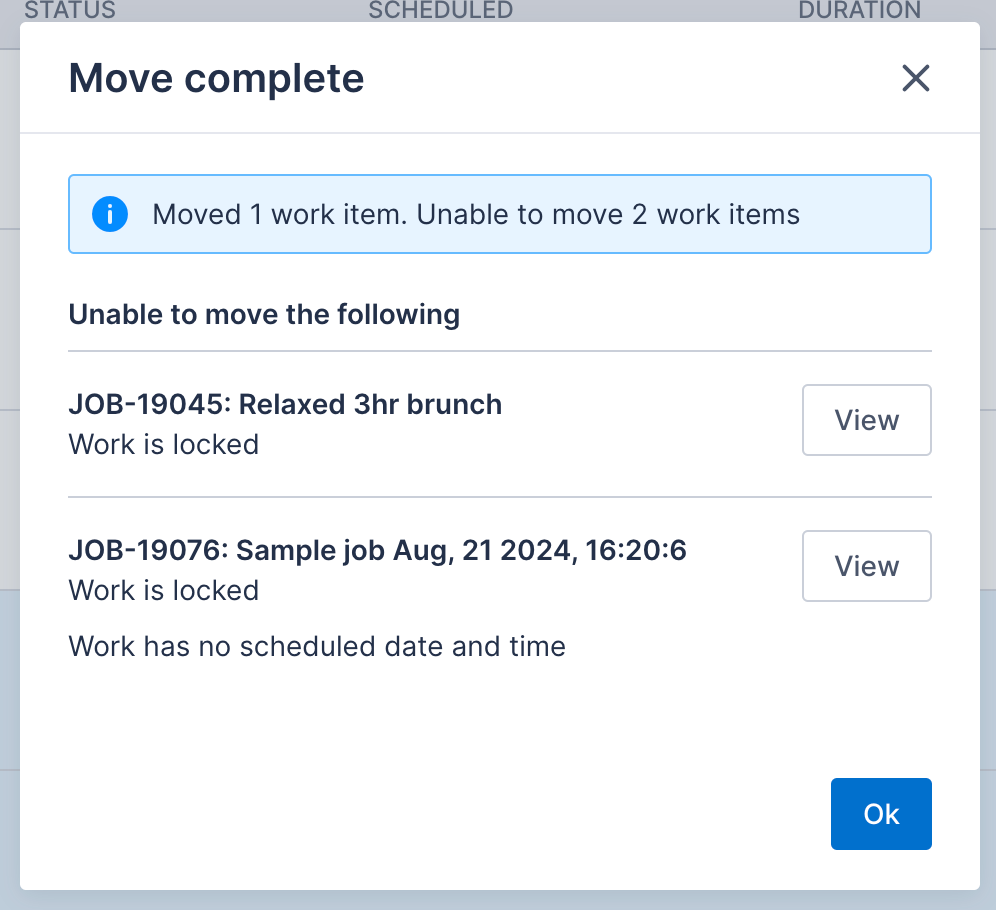Click "Work is locked" under JOB-19076
This screenshot has height=910, width=996.
(x=163, y=590)
